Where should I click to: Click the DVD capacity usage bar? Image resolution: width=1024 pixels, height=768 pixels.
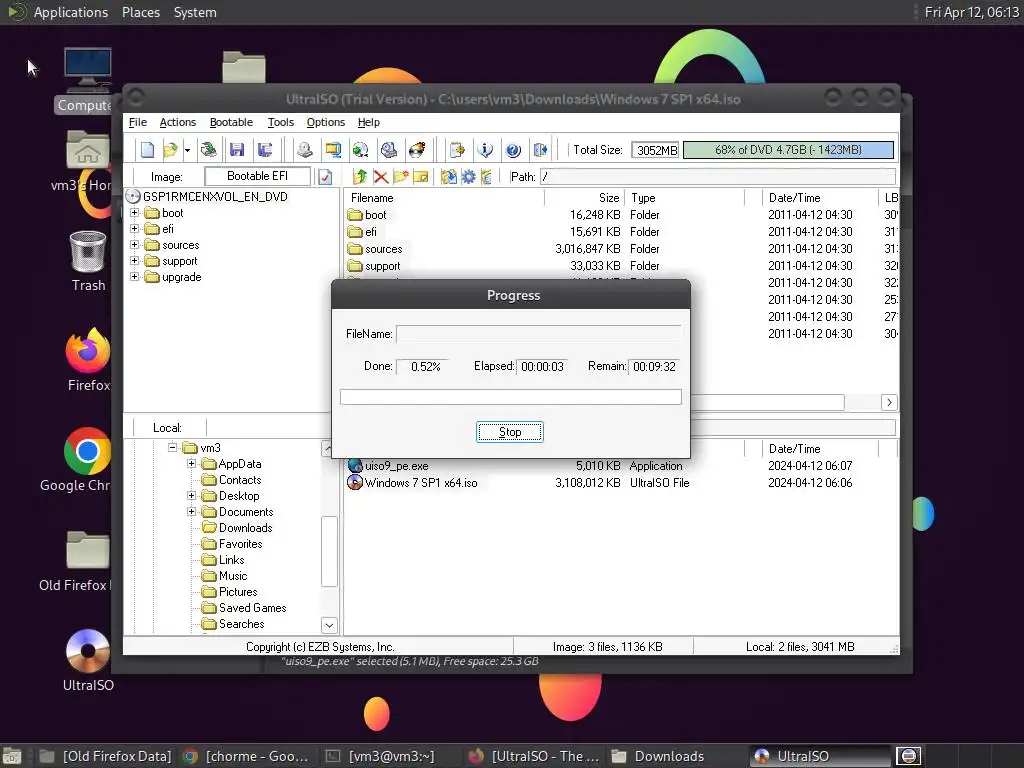pos(788,150)
